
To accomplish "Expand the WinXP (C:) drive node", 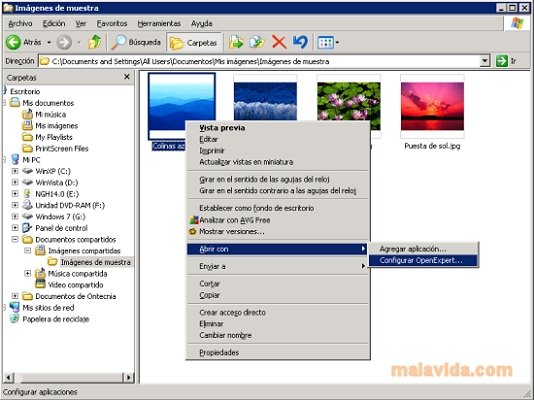I will click(15, 171).
